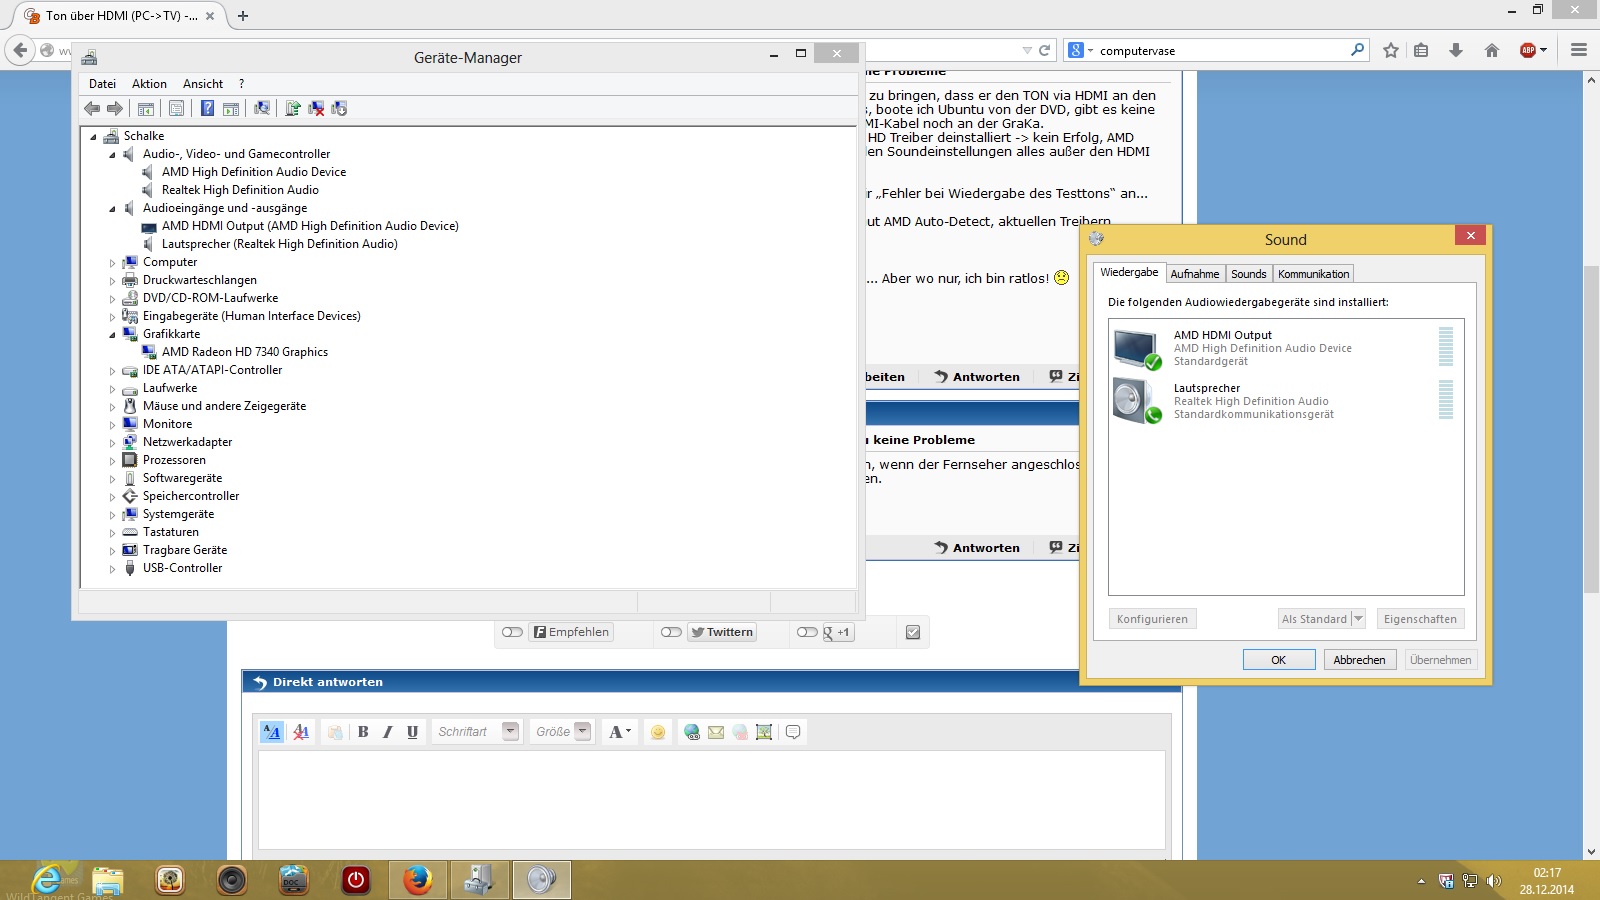Viewport: 1600px width, 900px height.
Task: Switch editor mode A/A icon
Action: point(272,732)
